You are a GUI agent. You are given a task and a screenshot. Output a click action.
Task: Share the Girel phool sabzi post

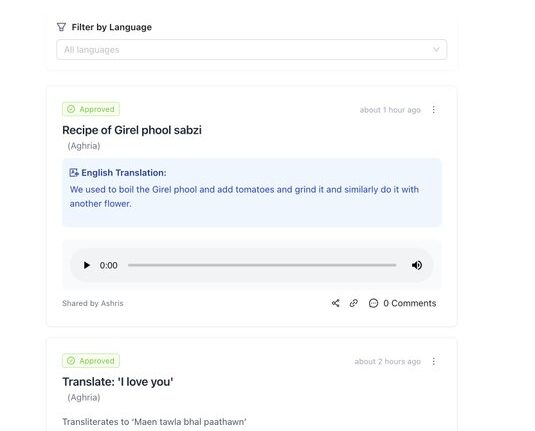[x=335, y=303]
